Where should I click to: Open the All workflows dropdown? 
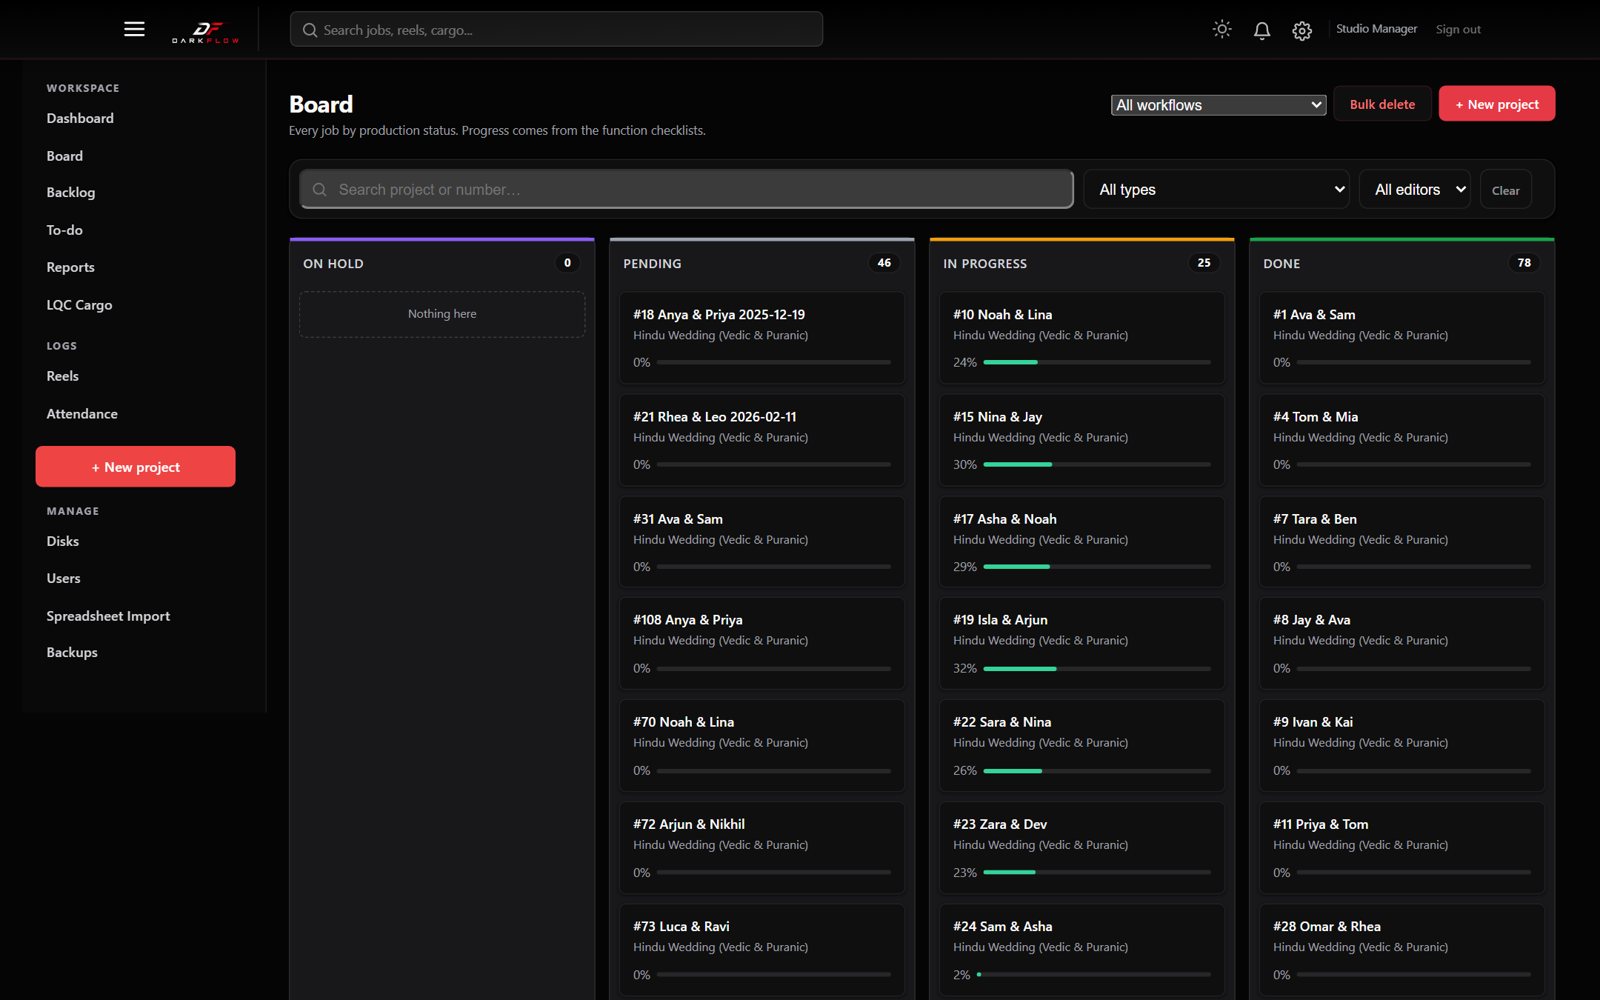click(x=1218, y=105)
